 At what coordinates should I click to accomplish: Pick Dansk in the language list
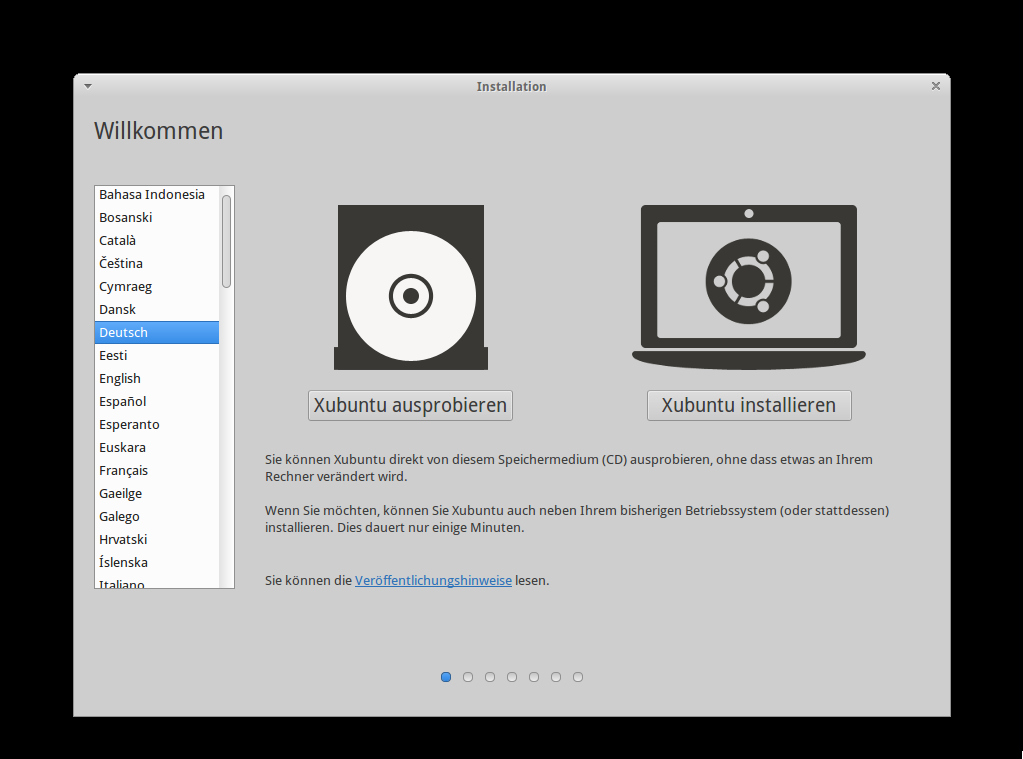157,309
